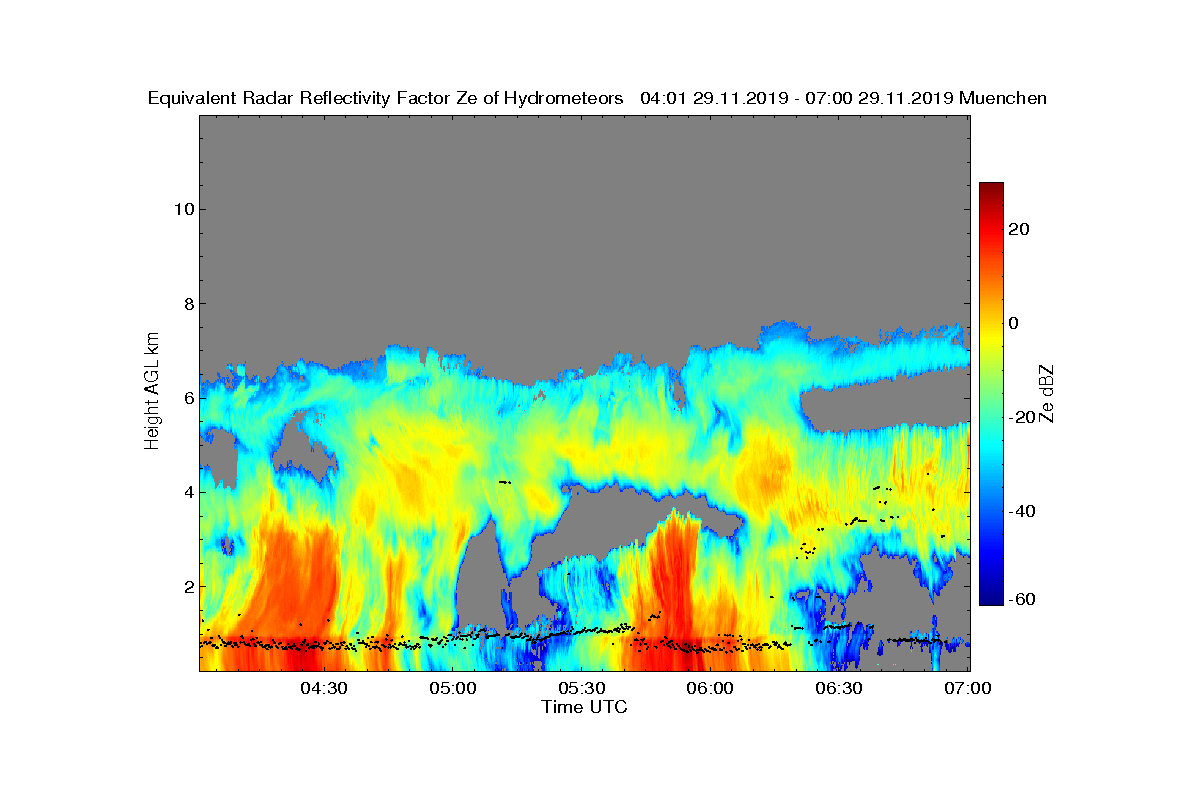Click the 'Time UTC' axis label
1200x800 pixels.
tap(585, 707)
